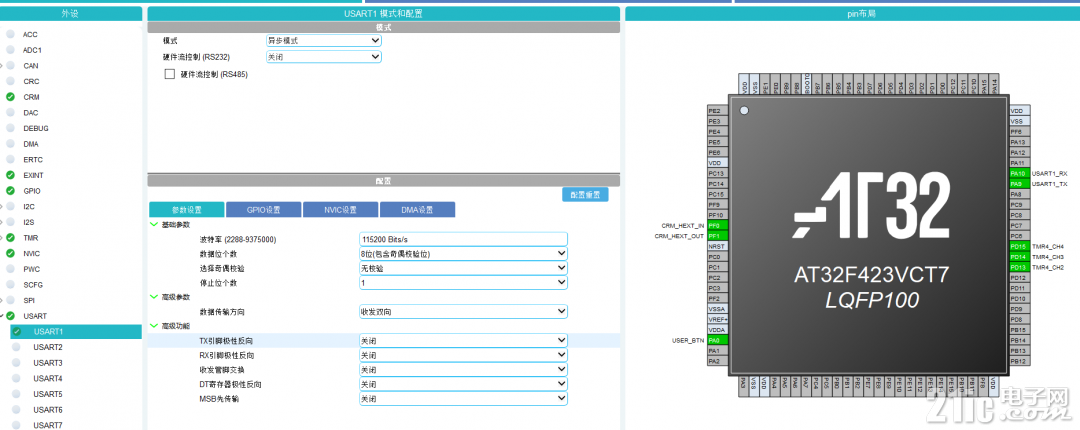Open the 选择奇偶校验 dropdown

pyautogui.click(x=464, y=268)
